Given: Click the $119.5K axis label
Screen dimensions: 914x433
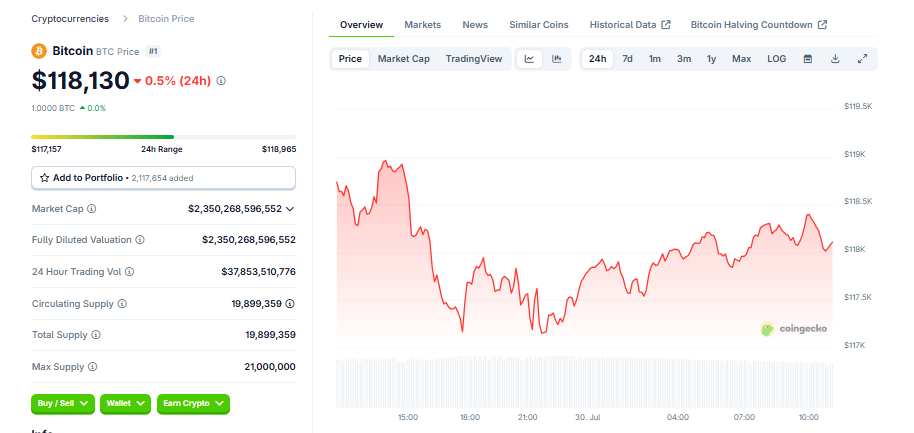Looking at the screenshot, I should (858, 106).
